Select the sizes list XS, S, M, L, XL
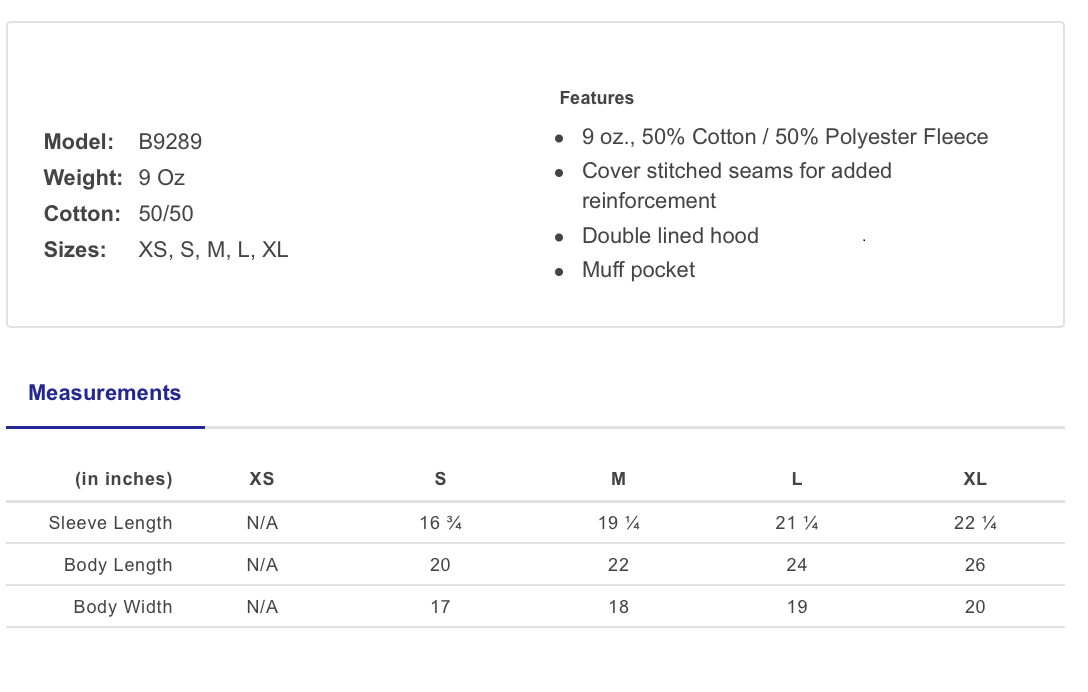The height and width of the screenshot is (692, 1088). 213,250
